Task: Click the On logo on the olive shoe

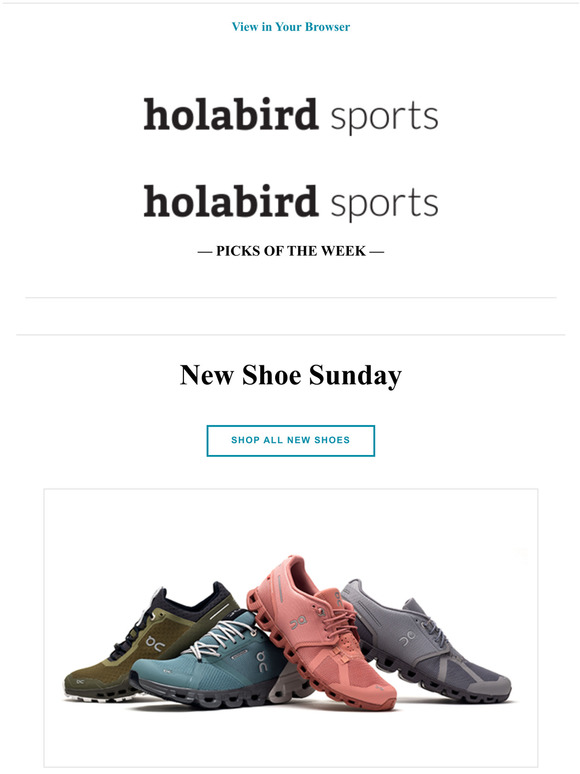Action: (155, 643)
